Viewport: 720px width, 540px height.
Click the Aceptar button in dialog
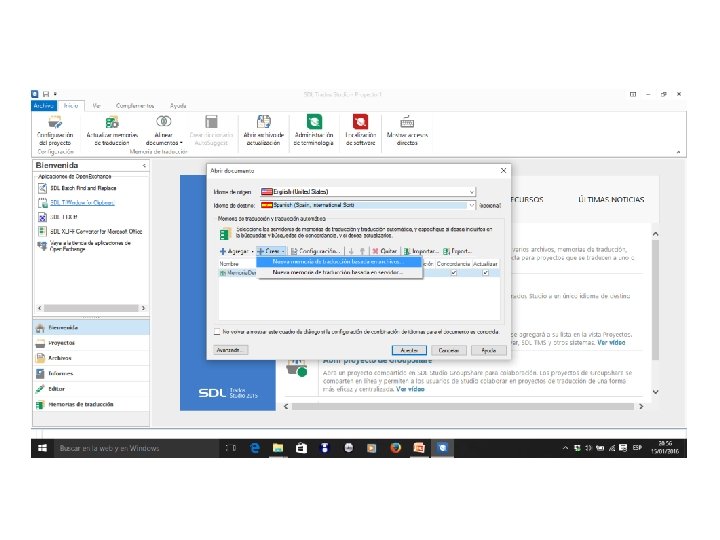[x=409, y=350]
